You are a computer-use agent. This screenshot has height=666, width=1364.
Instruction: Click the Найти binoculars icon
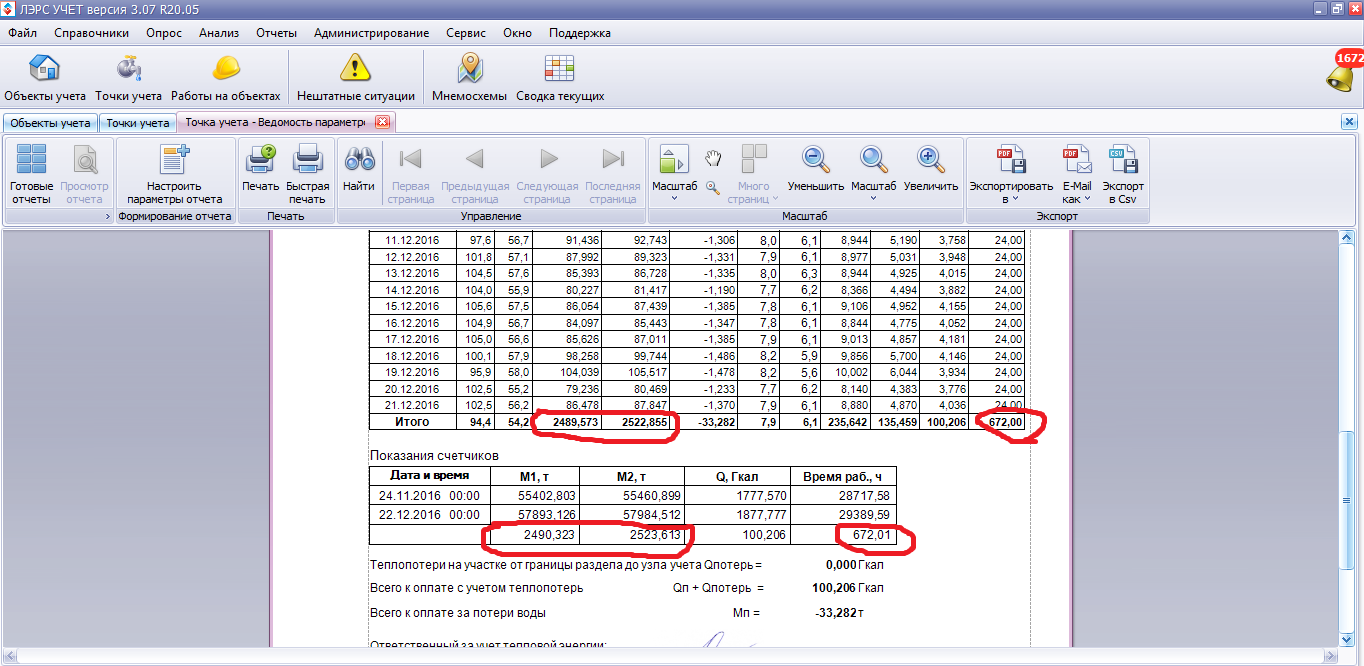point(359,168)
